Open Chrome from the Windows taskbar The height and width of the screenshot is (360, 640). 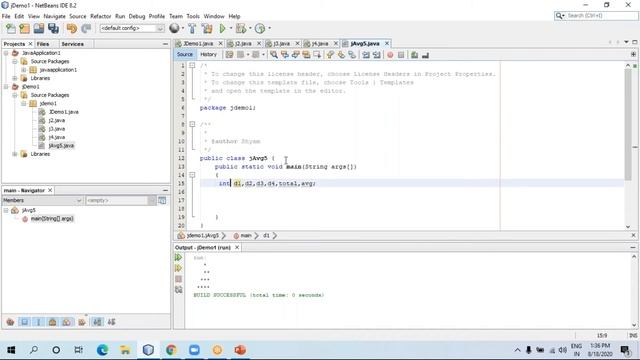[171, 350]
